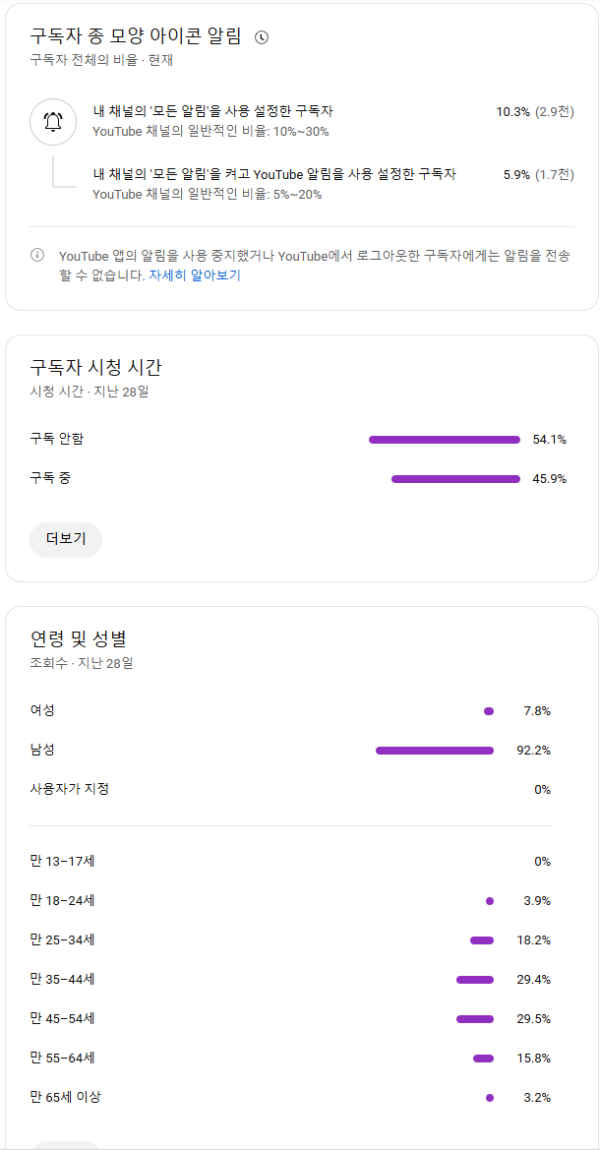The height and width of the screenshot is (1150, 600).
Task: Click the '구독 중' 45.9% bar
Action: point(455,479)
